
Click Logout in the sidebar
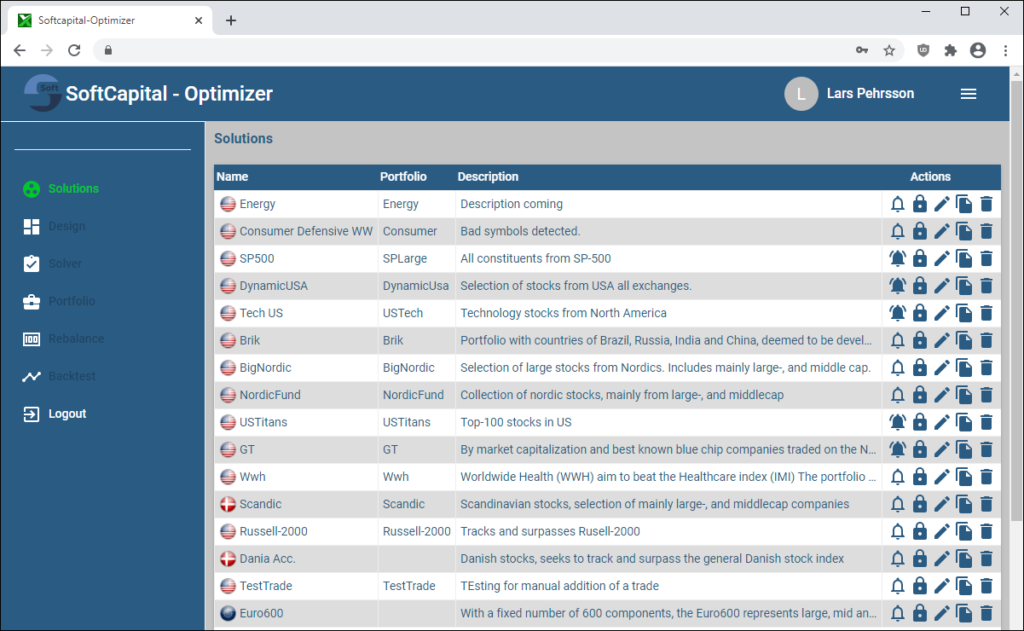(67, 414)
